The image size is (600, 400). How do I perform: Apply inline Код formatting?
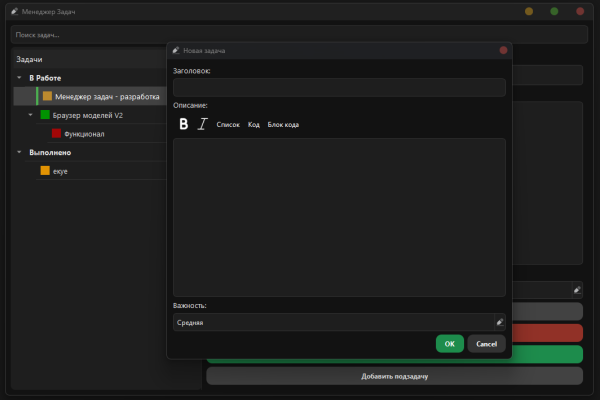click(x=254, y=124)
